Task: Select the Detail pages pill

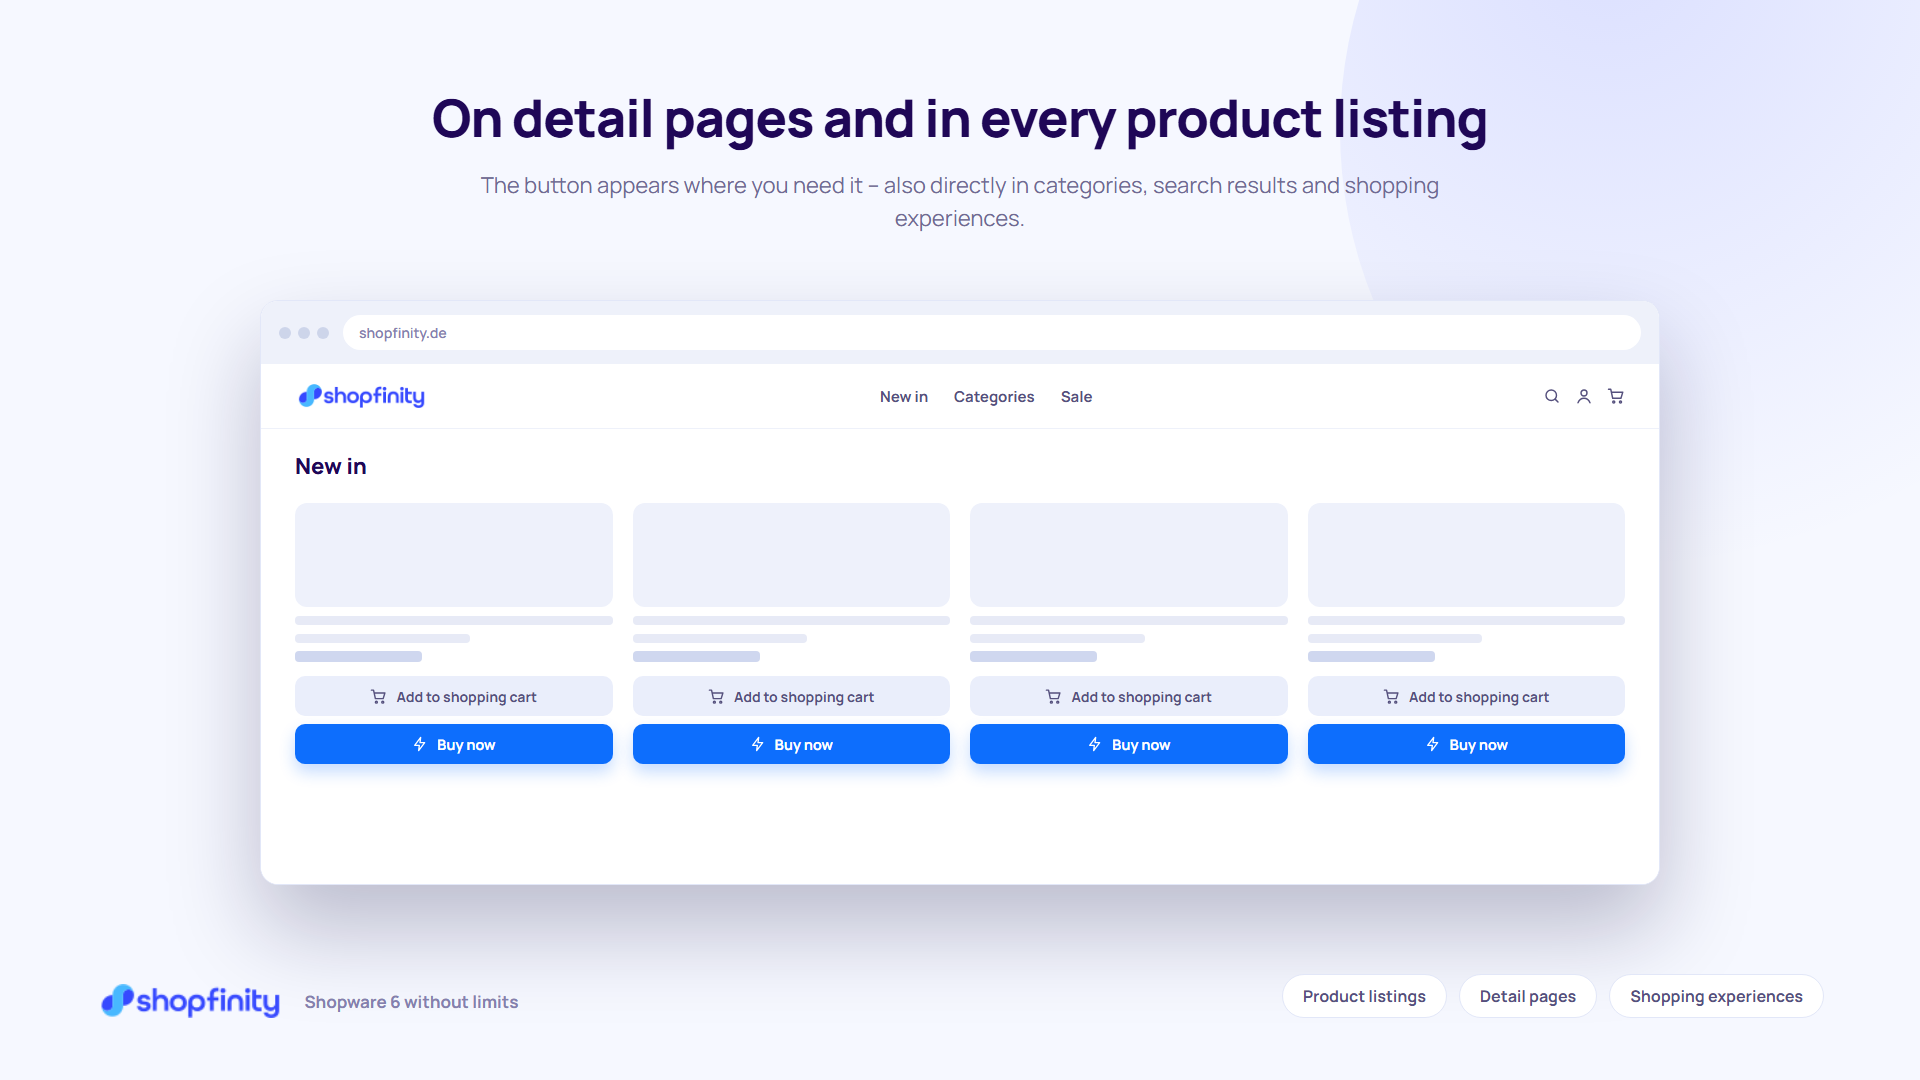Action: pos(1528,996)
